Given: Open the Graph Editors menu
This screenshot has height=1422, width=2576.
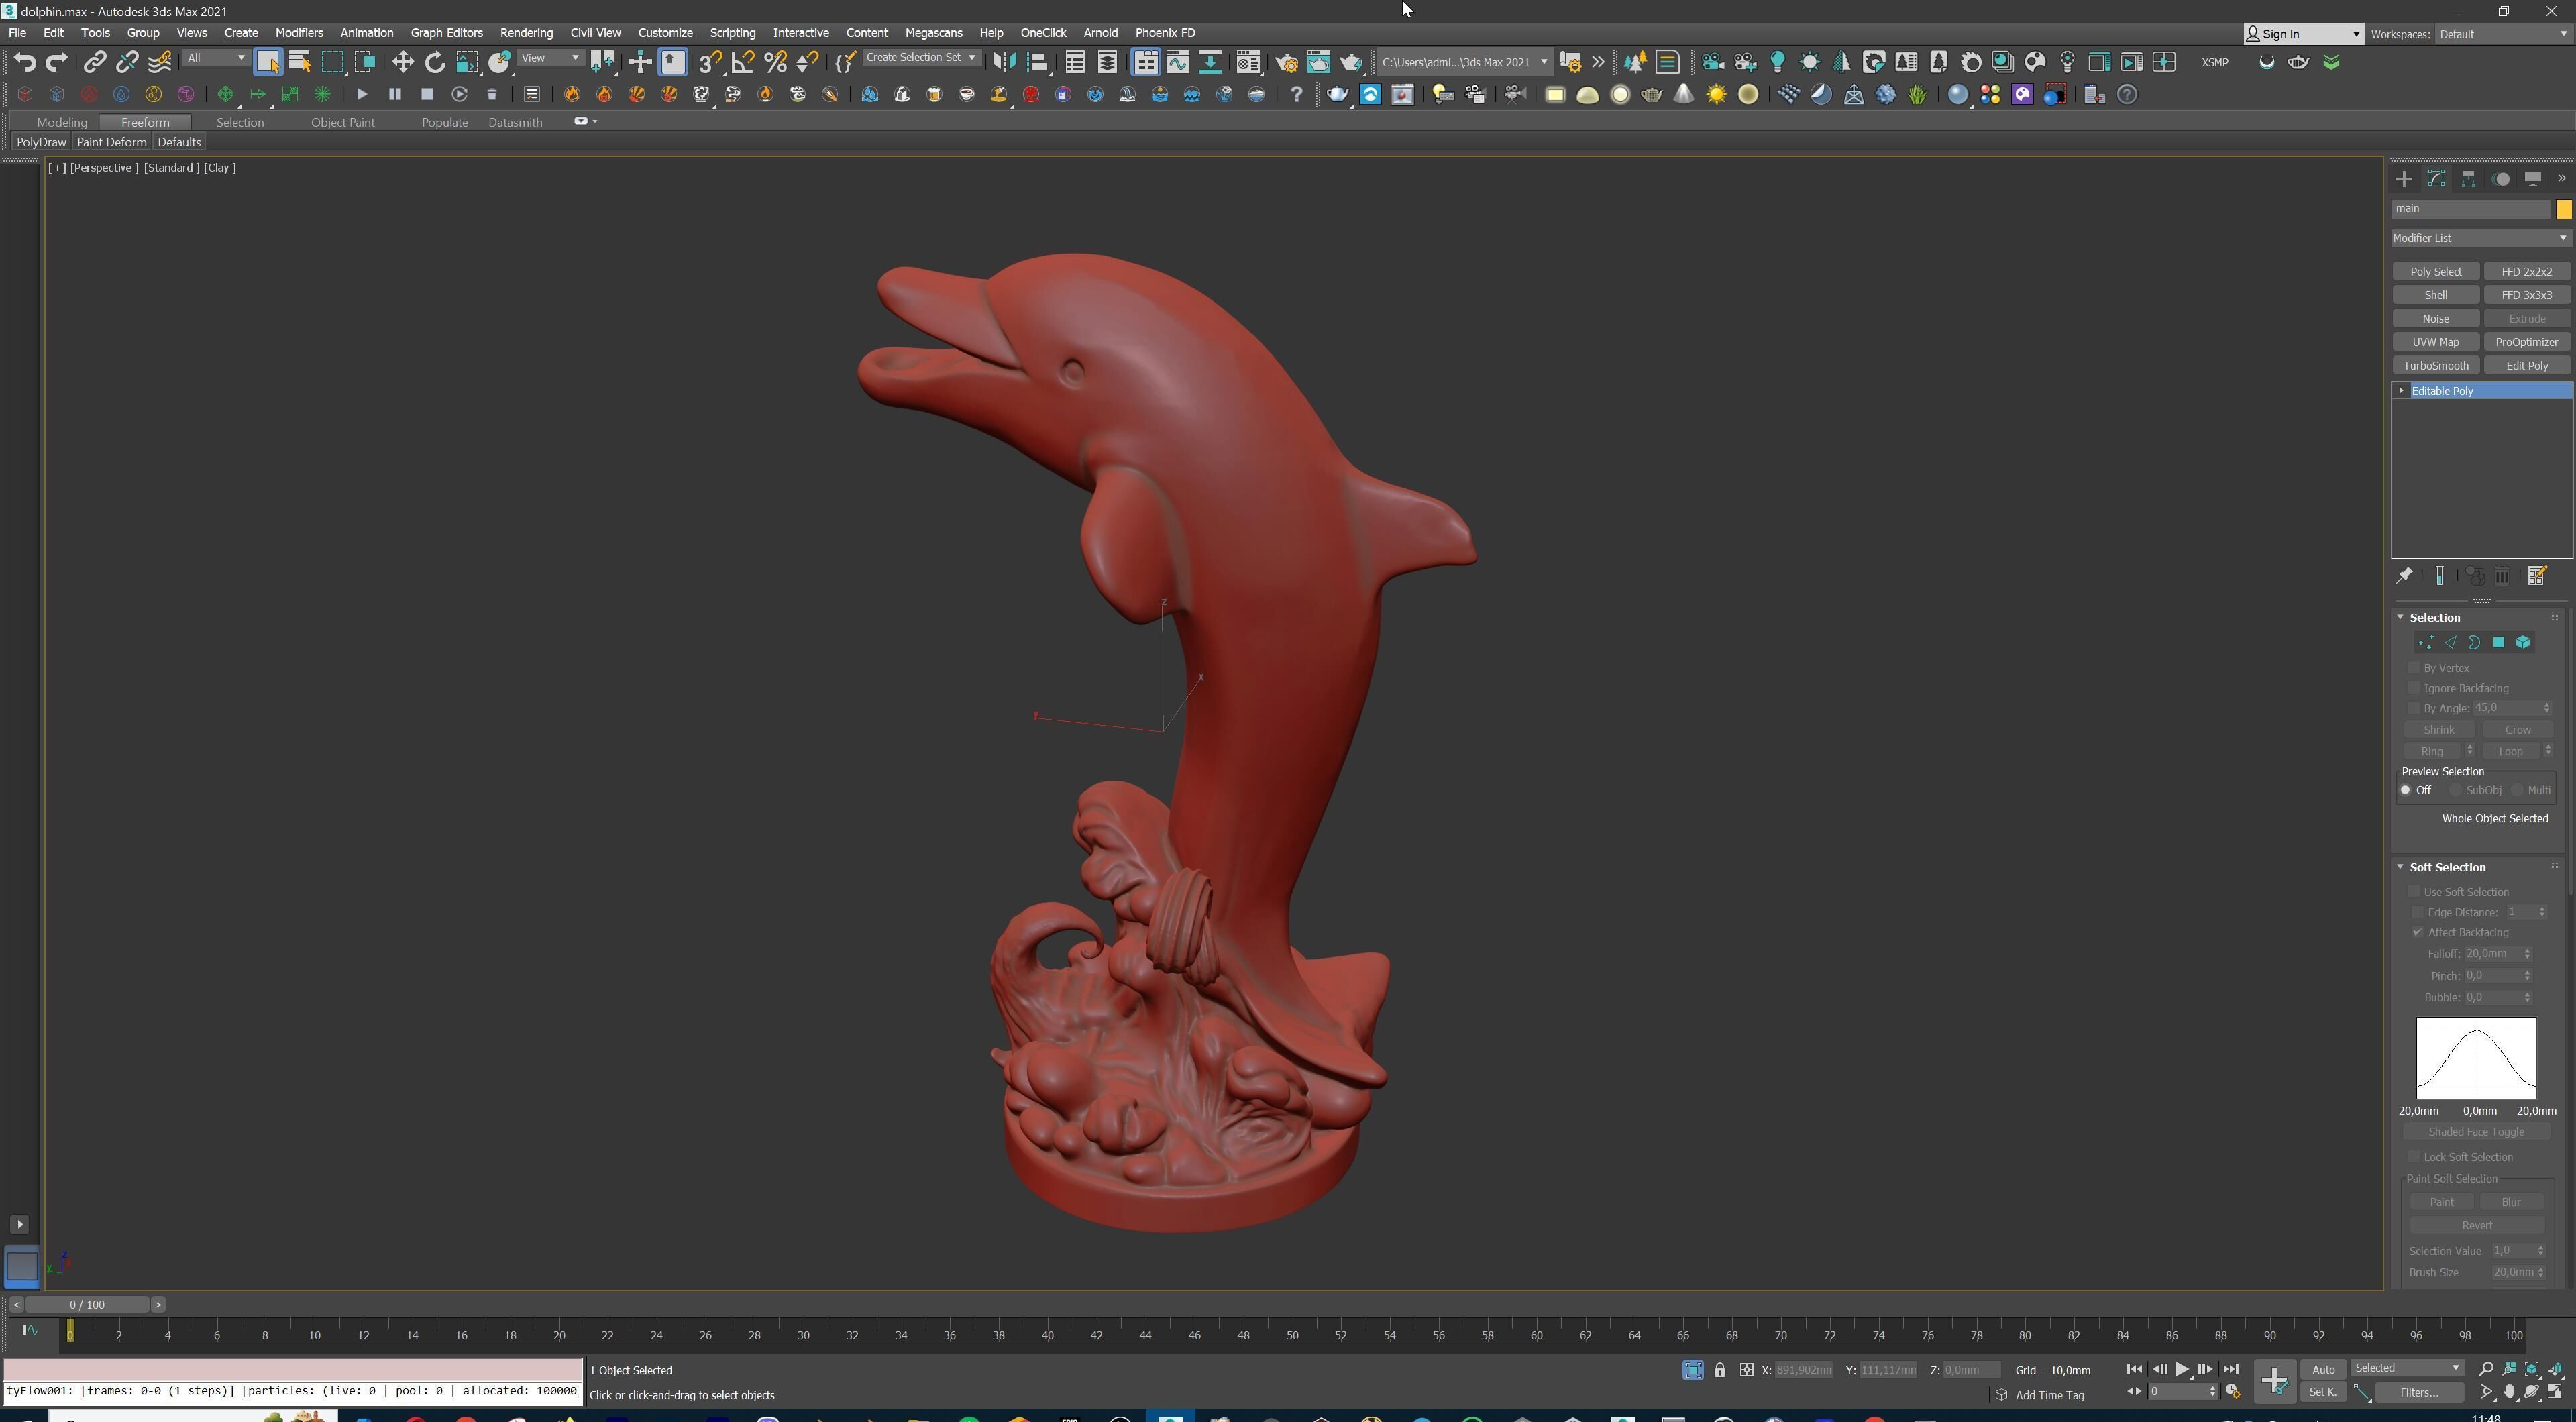Looking at the screenshot, I should pyautogui.click(x=446, y=33).
